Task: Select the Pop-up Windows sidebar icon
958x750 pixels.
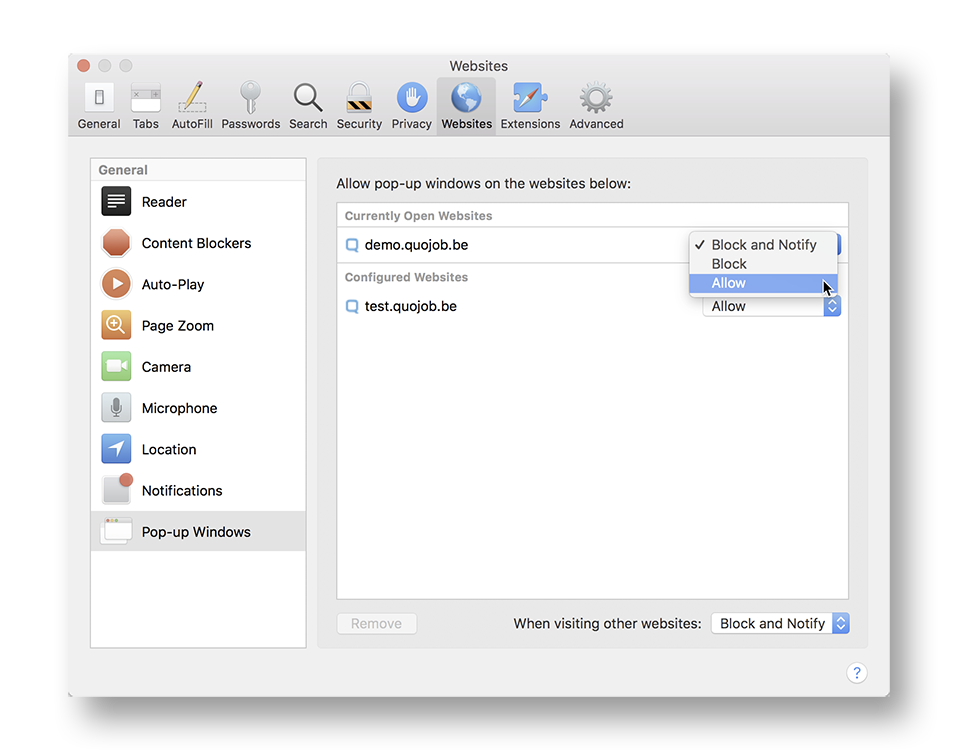Action: tap(116, 531)
